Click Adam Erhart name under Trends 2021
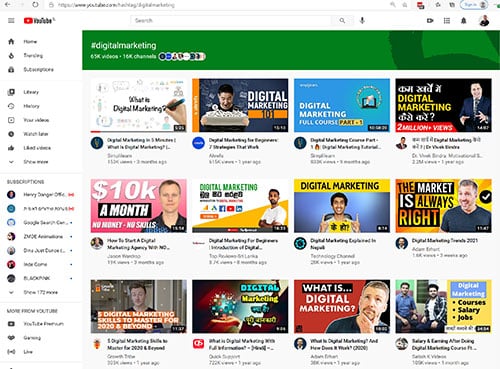Screen dimensions: 500x369 point(426,249)
